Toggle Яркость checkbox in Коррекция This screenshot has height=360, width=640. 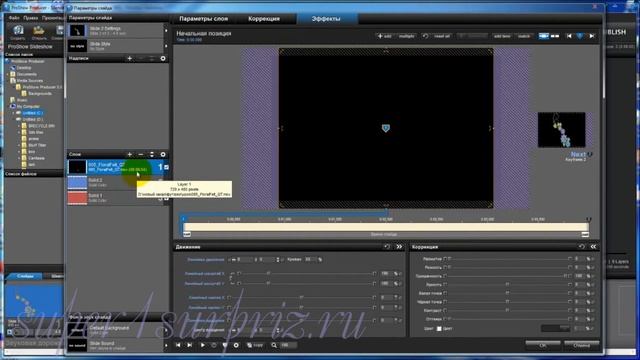point(445,284)
